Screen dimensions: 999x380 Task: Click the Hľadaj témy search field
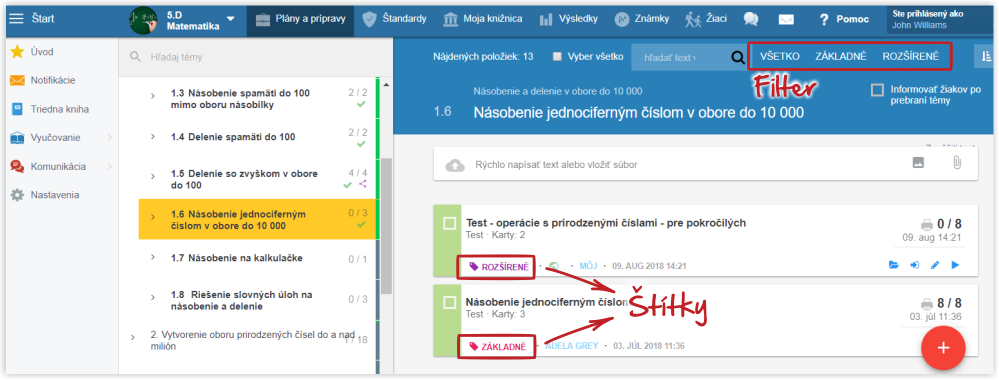pyautogui.click(x=255, y=57)
